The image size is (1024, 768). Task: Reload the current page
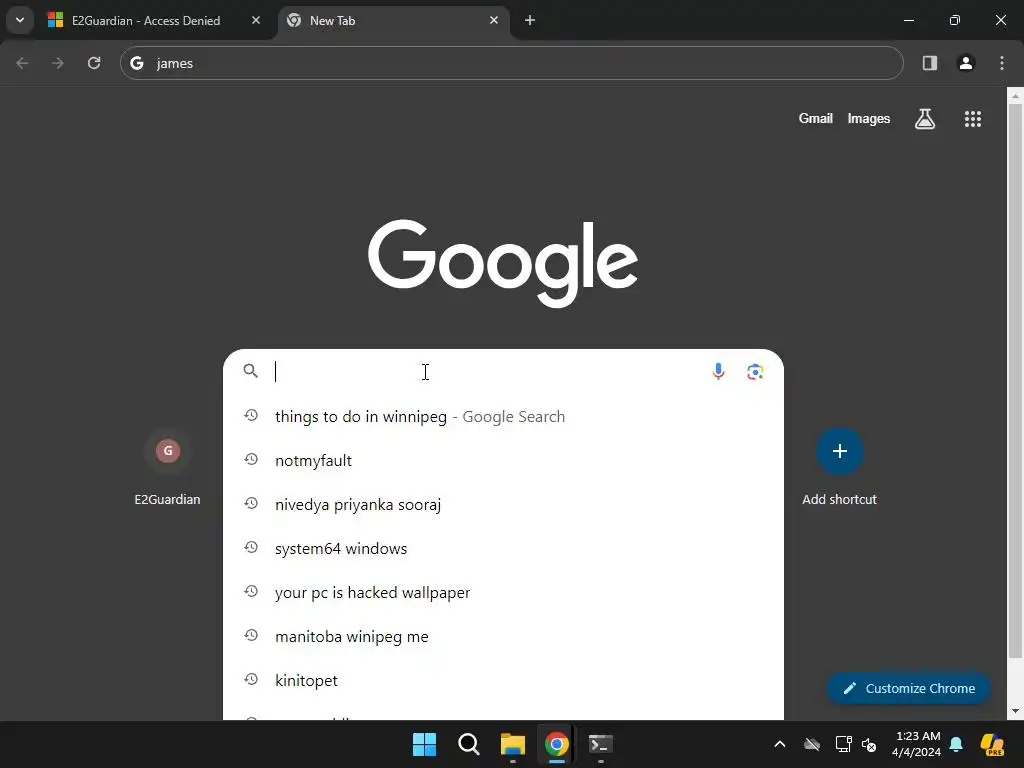coord(94,63)
